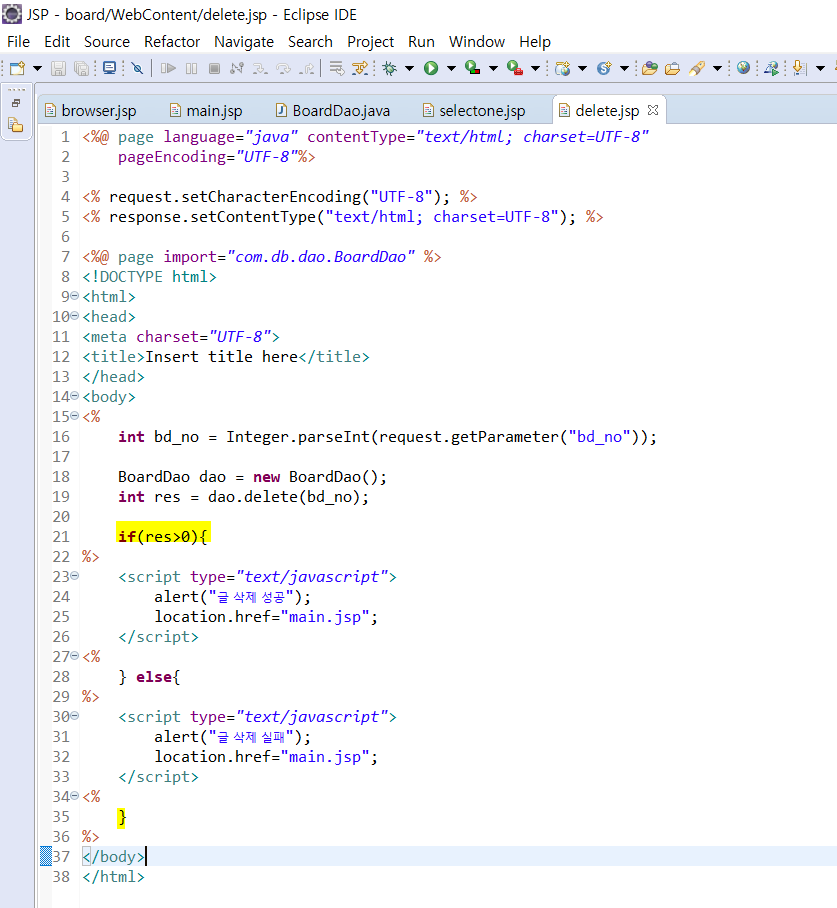Open the Source menu
This screenshot has height=908, width=837.
pyautogui.click(x=107, y=42)
